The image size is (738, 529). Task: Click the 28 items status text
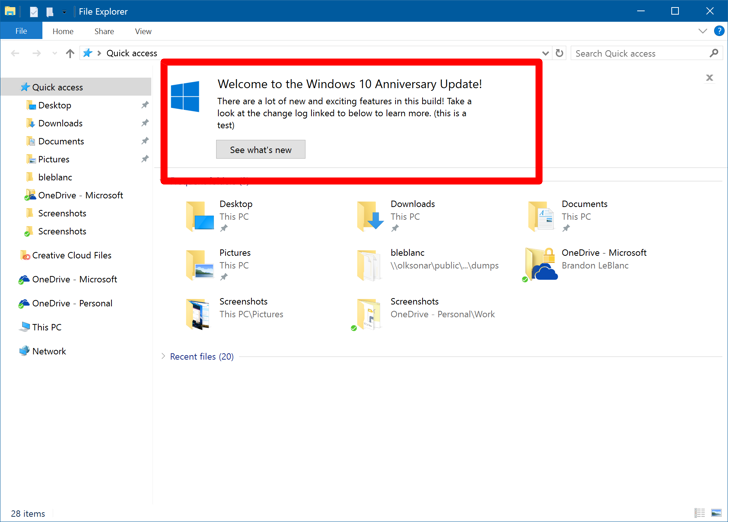pyautogui.click(x=28, y=513)
